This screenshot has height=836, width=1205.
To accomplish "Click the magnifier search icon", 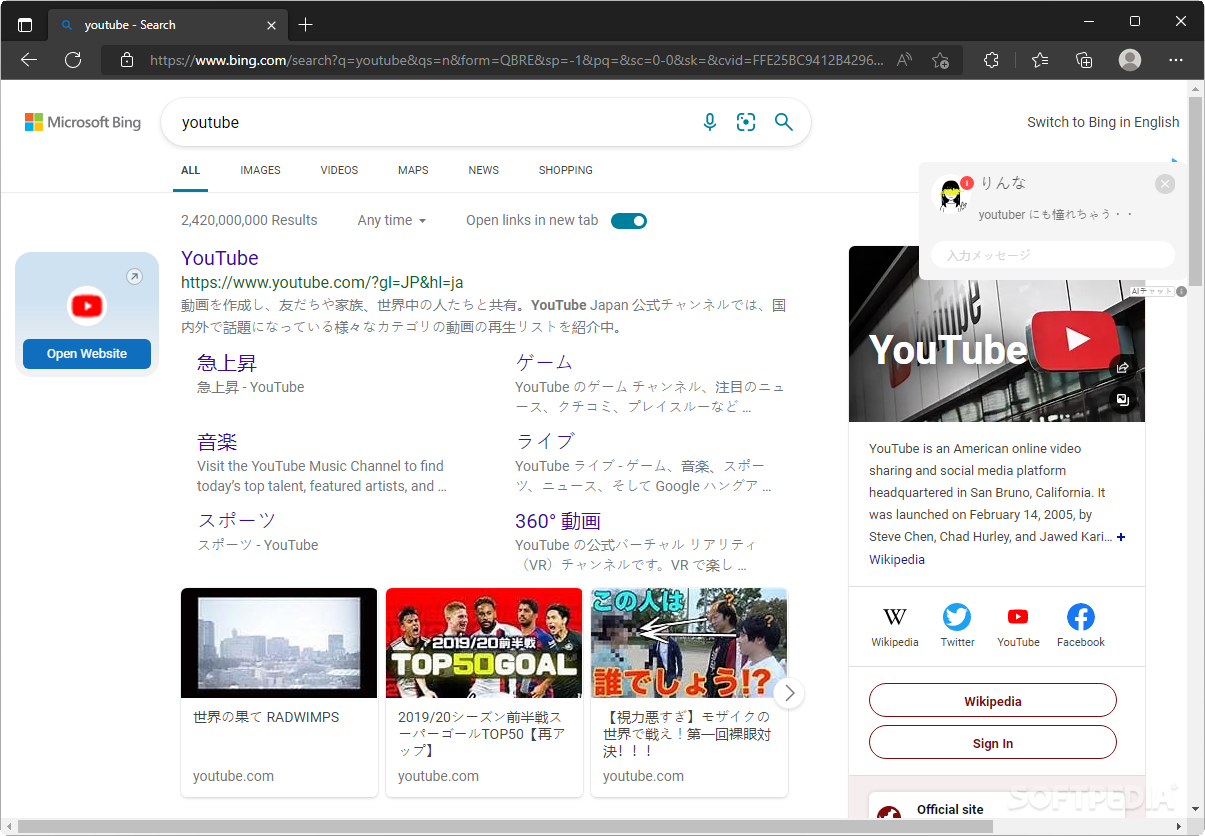I will coord(783,122).
